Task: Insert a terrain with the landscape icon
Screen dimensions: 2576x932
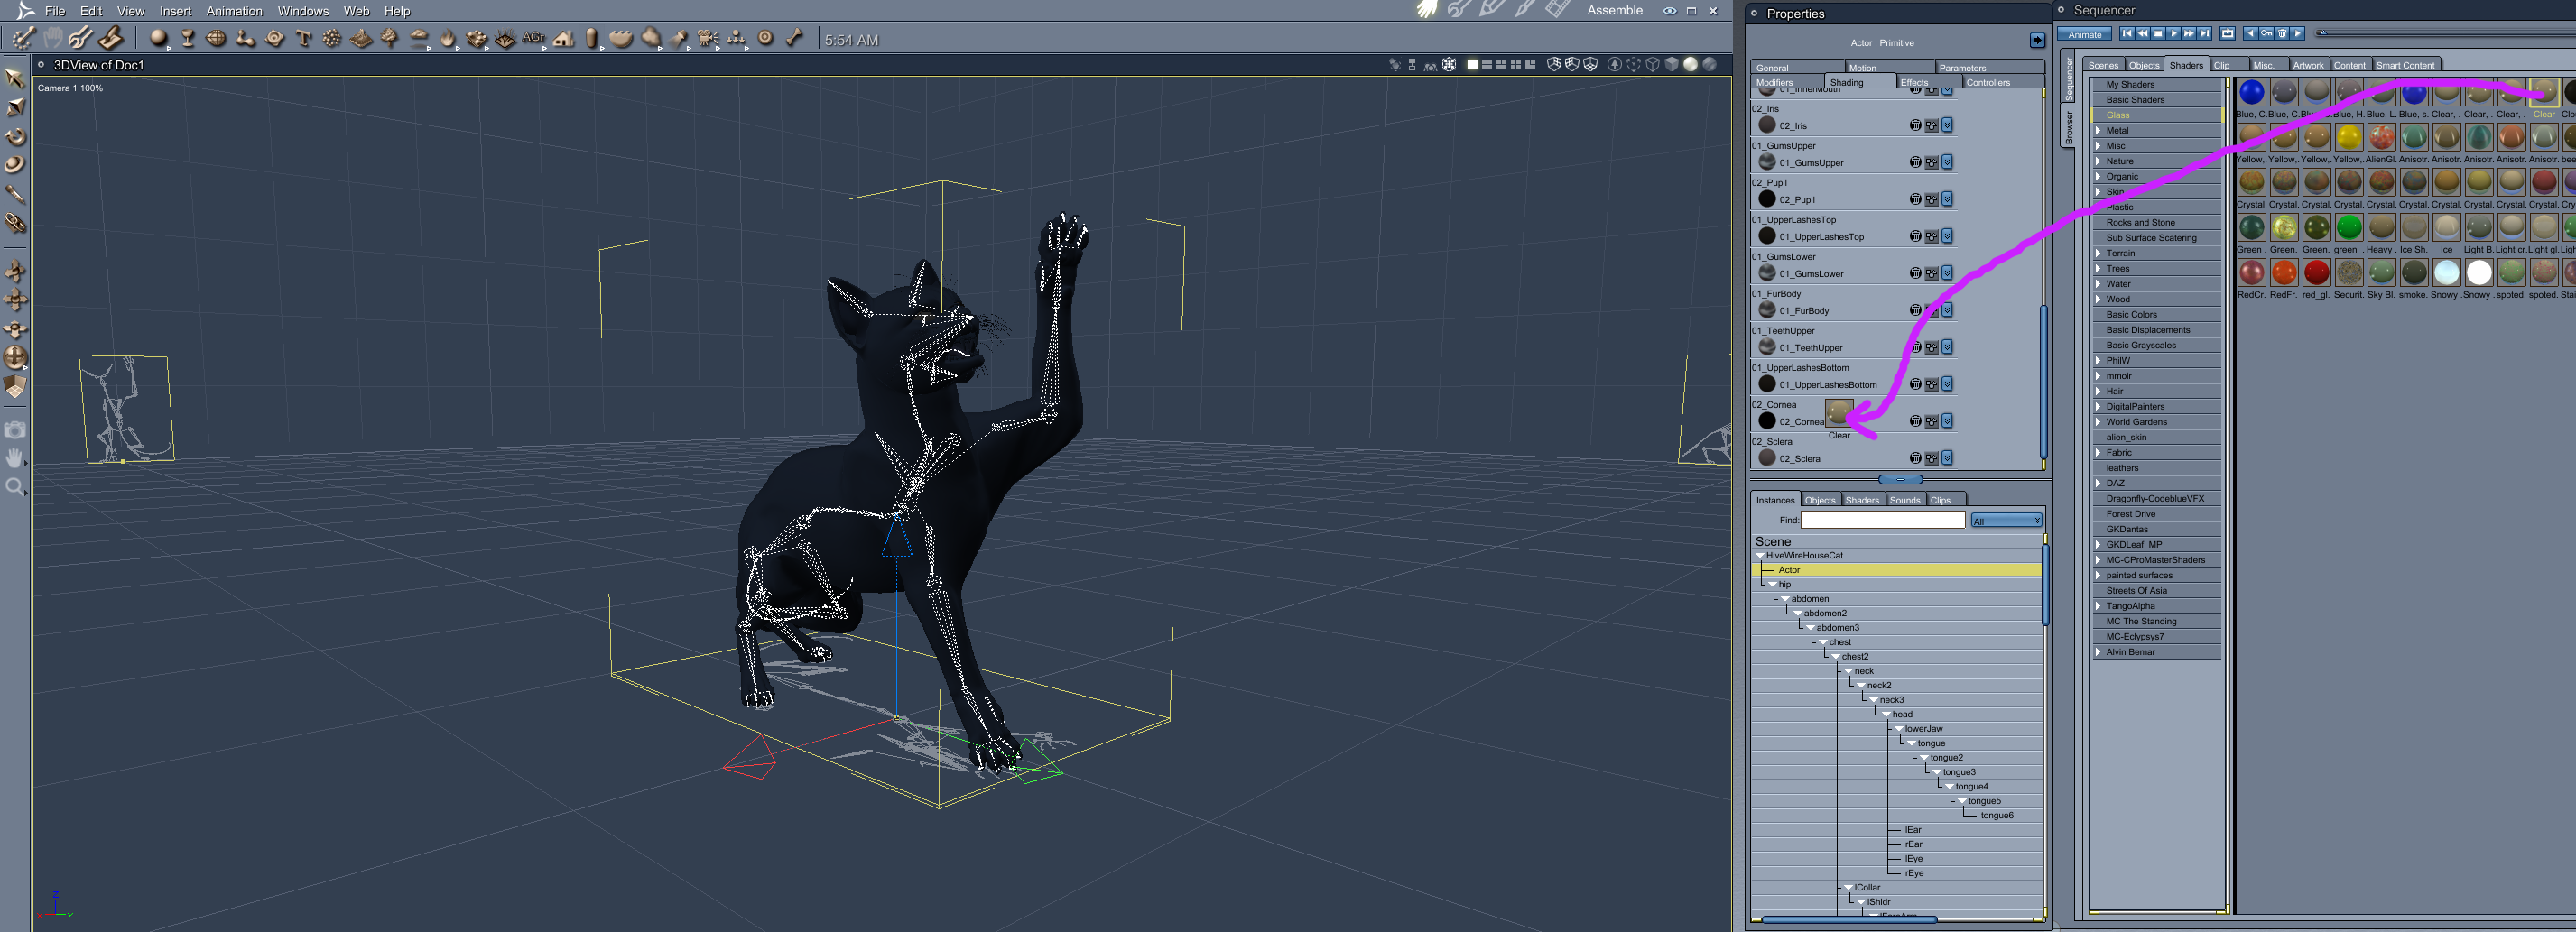Action: tap(361, 39)
